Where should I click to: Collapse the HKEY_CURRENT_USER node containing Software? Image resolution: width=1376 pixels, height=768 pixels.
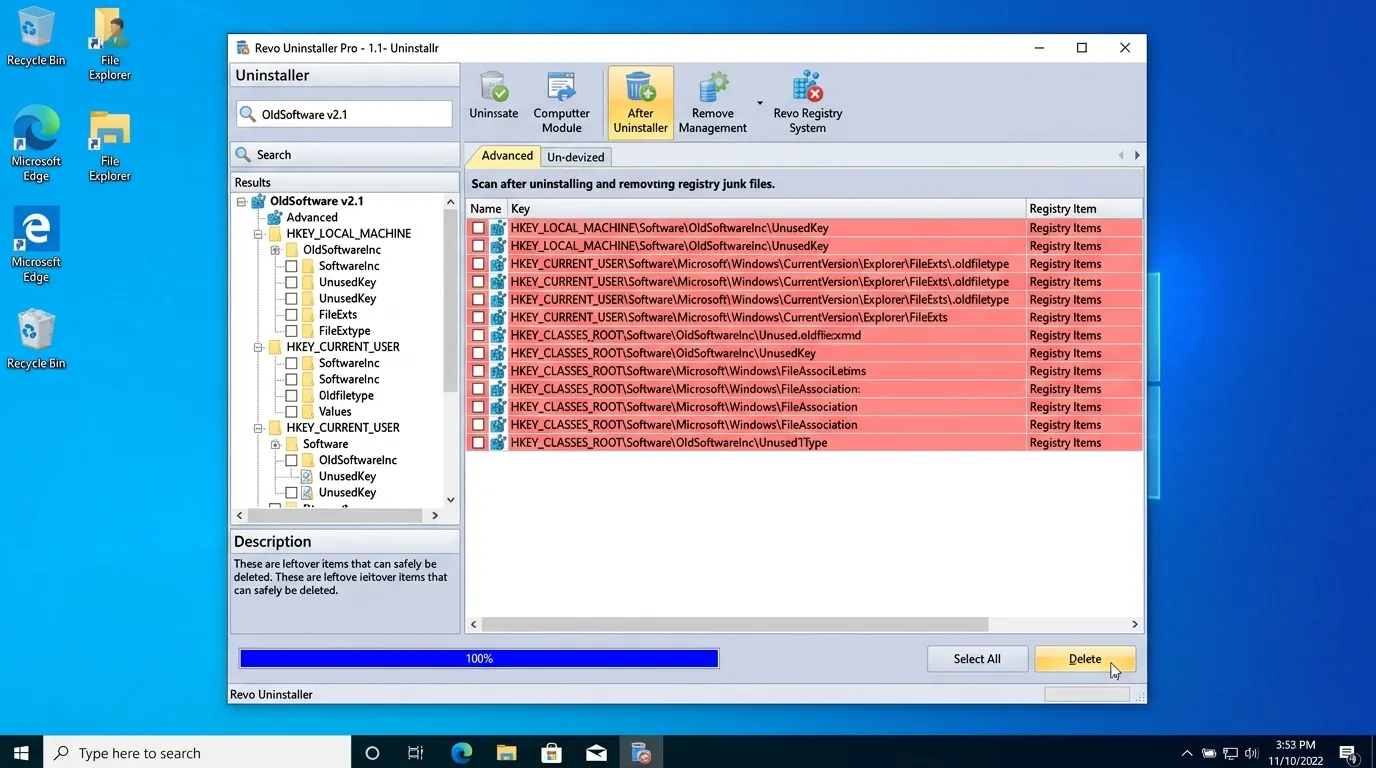[258, 428]
